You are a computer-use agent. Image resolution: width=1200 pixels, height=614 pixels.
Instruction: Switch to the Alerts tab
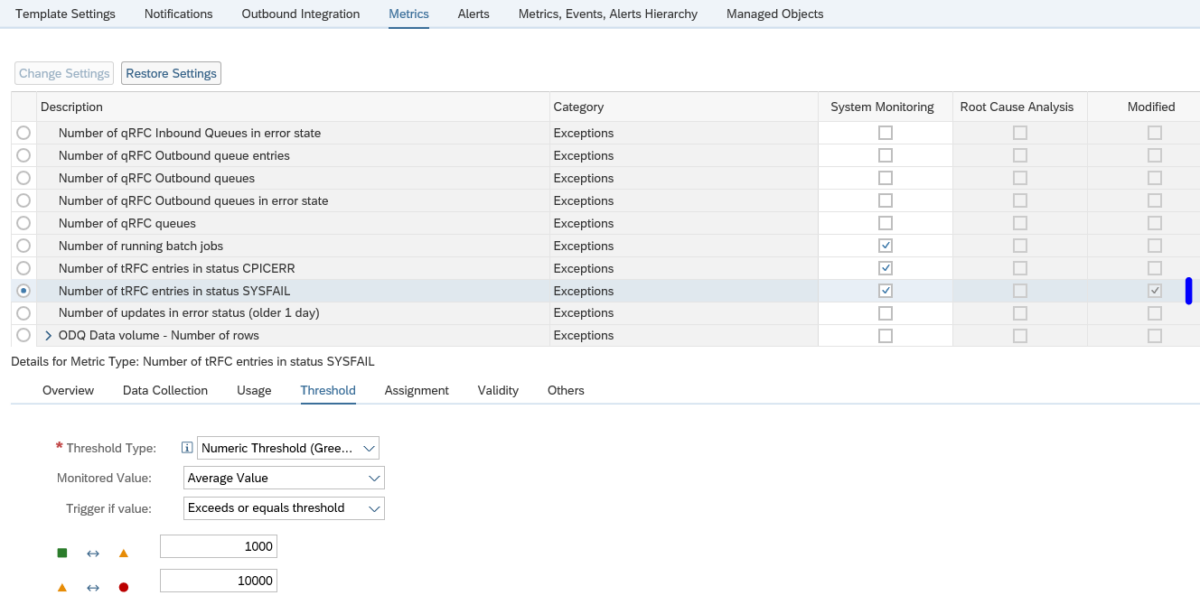(x=473, y=14)
